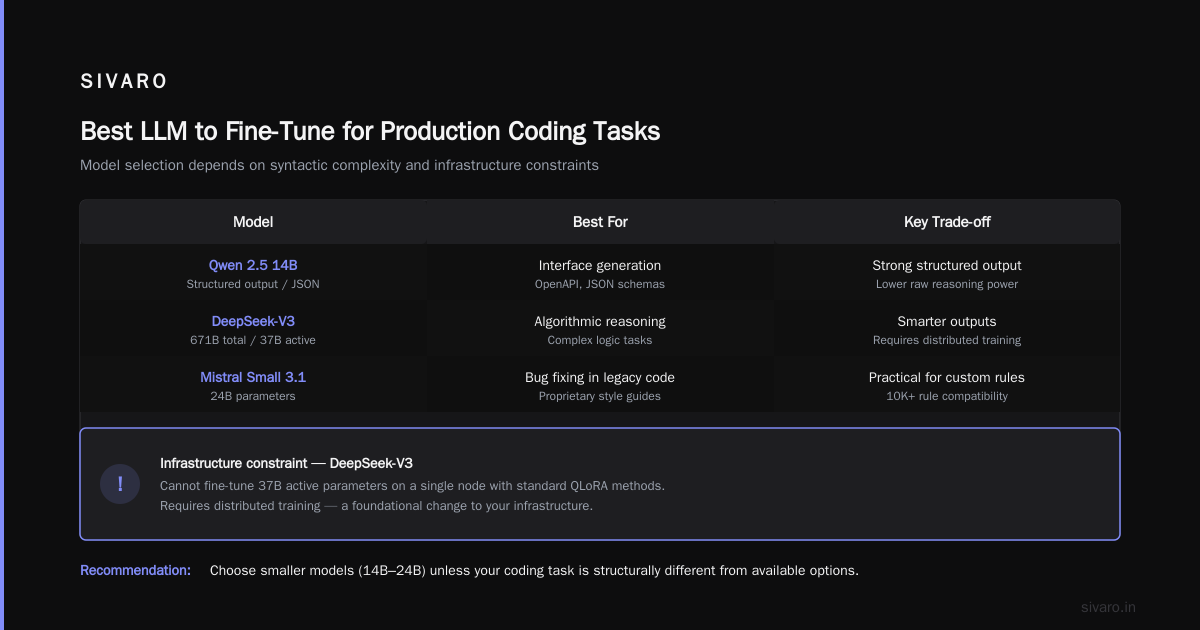
Task: Select 'Bug fixing in legacy code' cell
Action: coord(600,377)
